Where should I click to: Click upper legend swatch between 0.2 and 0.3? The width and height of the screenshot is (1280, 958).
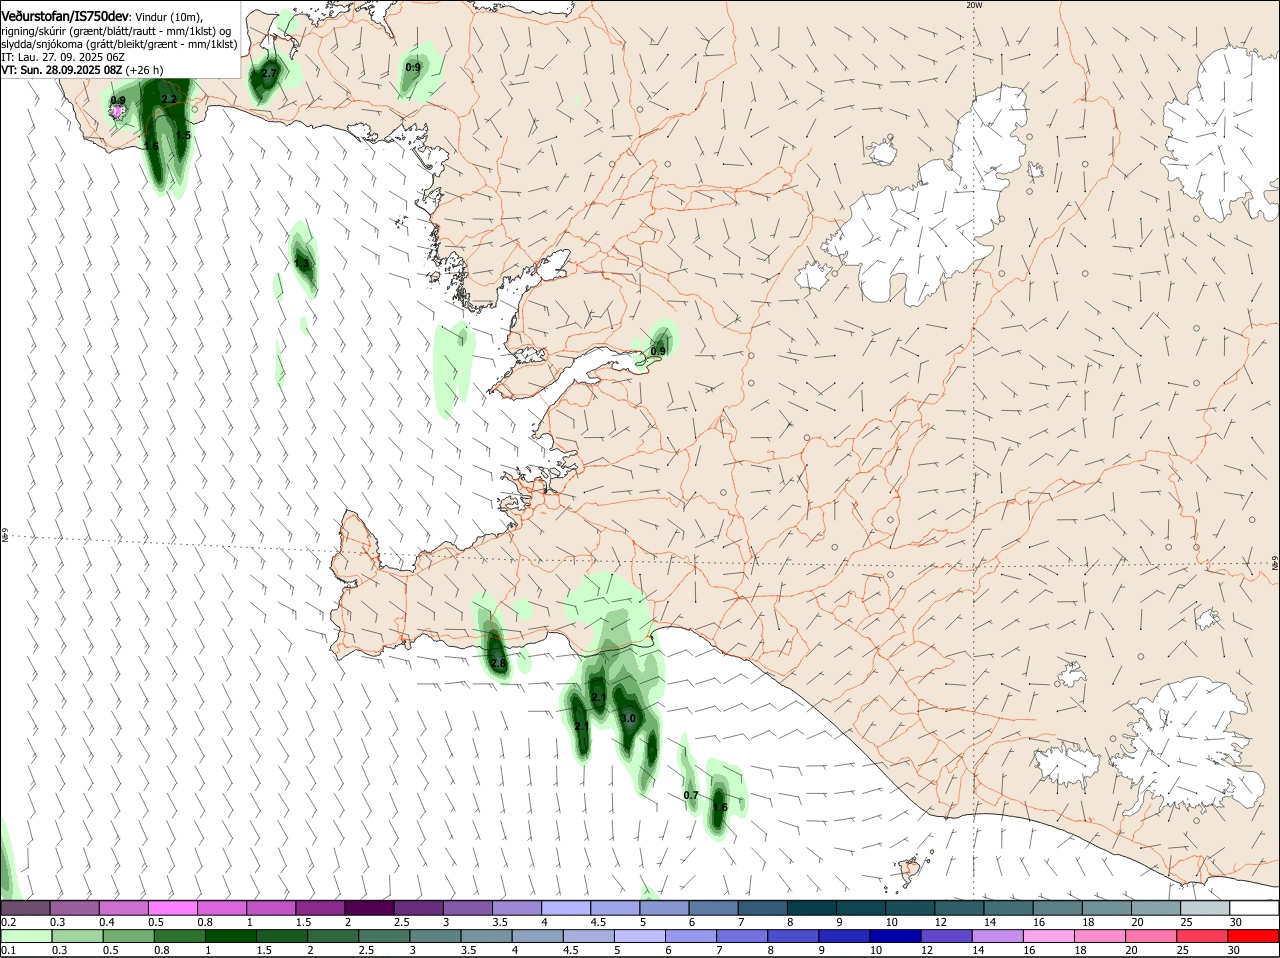[x=25, y=908]
